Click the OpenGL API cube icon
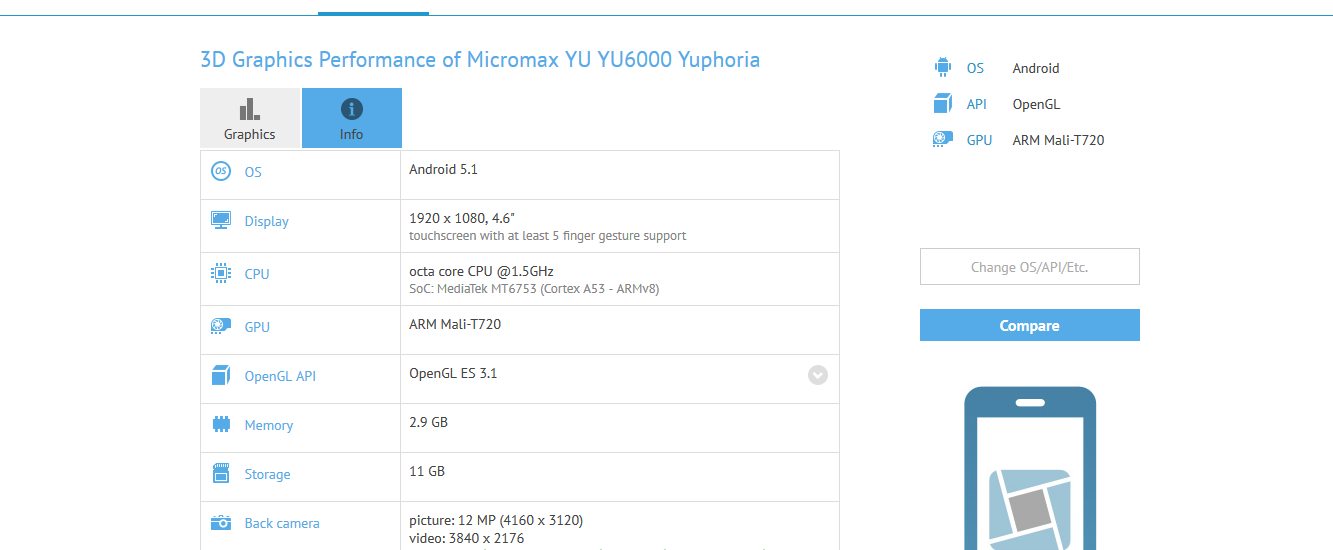 tap(221, 376)
